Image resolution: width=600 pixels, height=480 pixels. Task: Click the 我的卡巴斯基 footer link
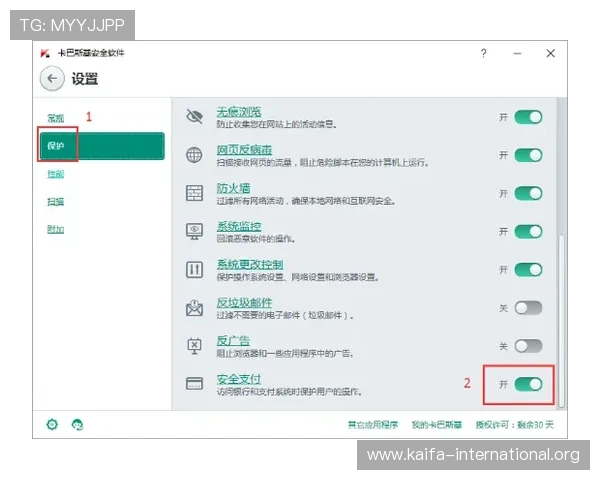[437, 424]
